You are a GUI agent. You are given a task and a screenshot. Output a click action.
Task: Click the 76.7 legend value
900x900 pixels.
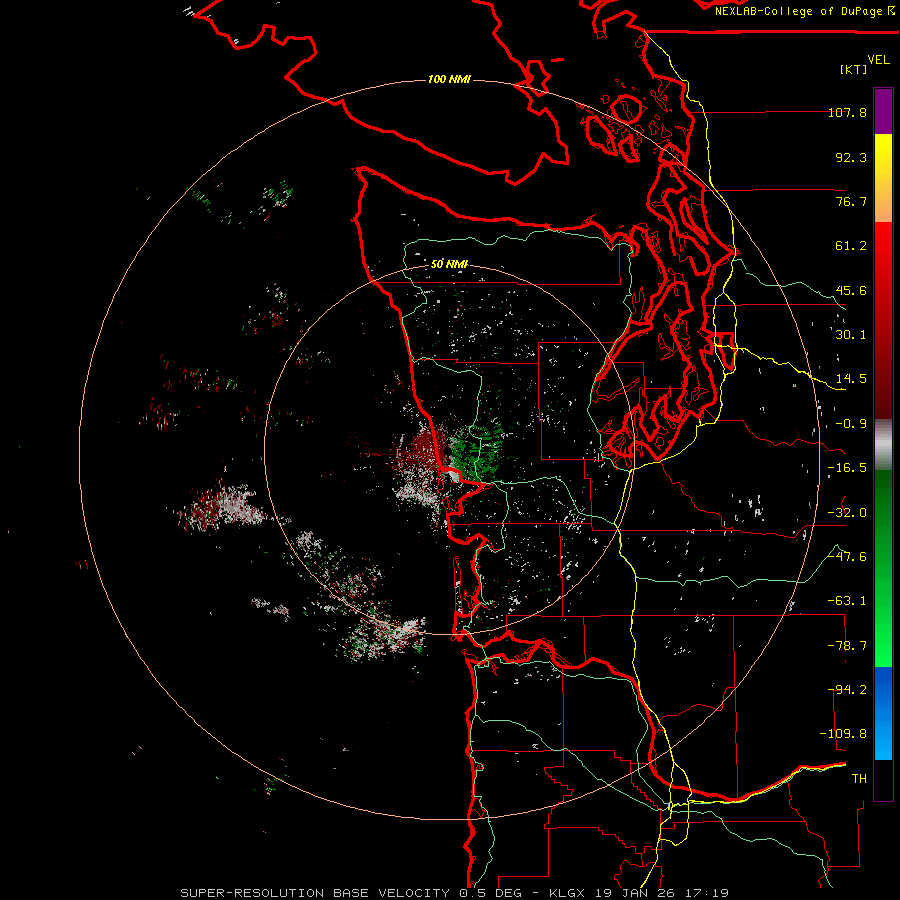tap(851, 201)
